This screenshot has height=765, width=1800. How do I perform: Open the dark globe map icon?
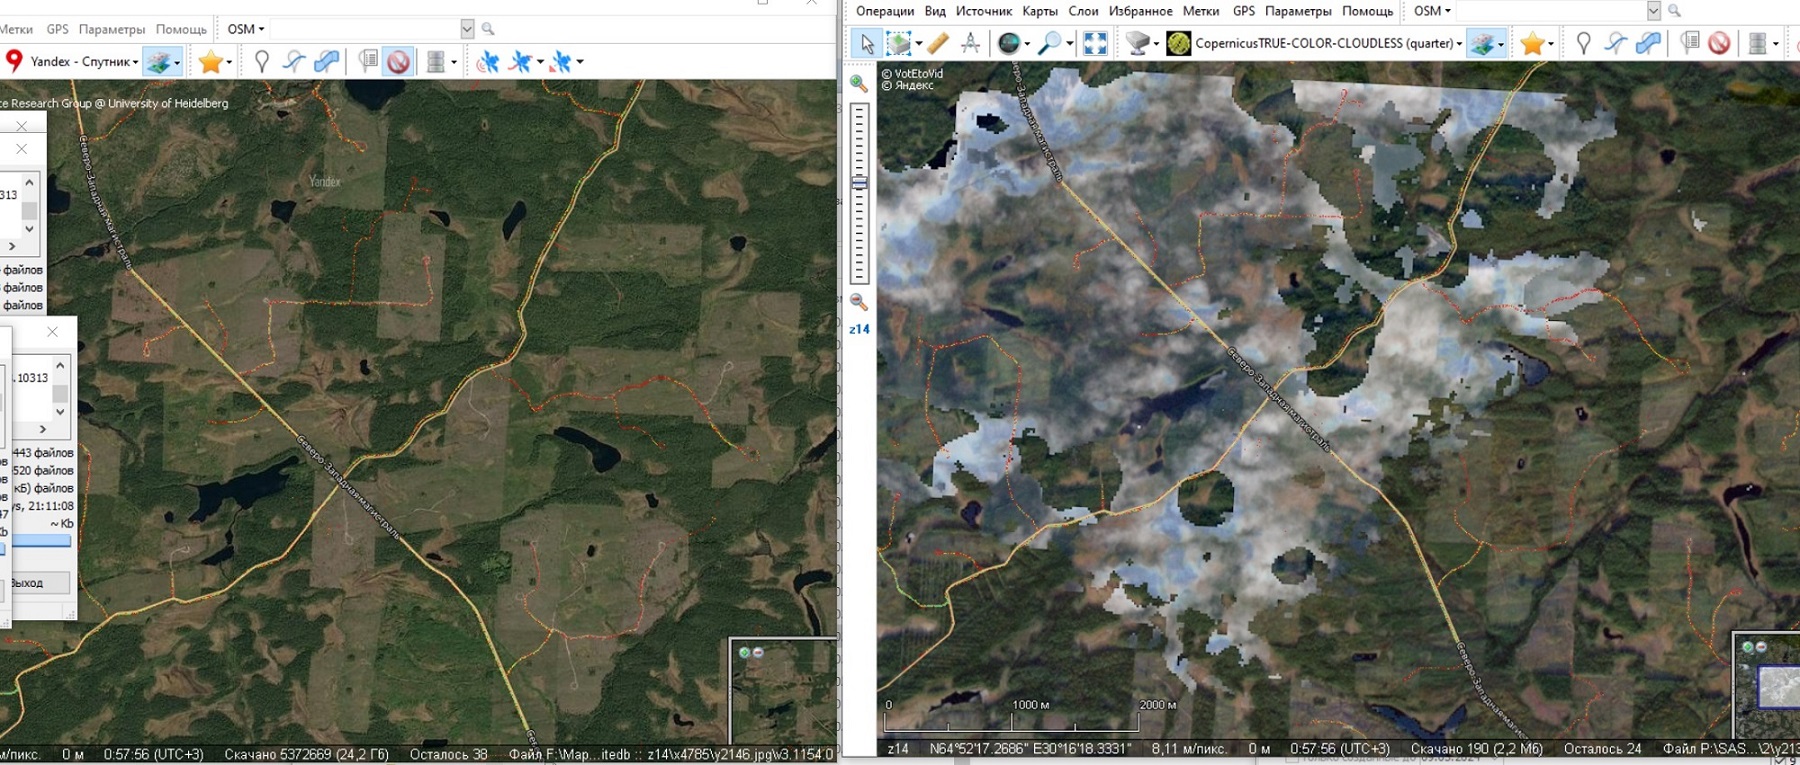(1009, 43)
